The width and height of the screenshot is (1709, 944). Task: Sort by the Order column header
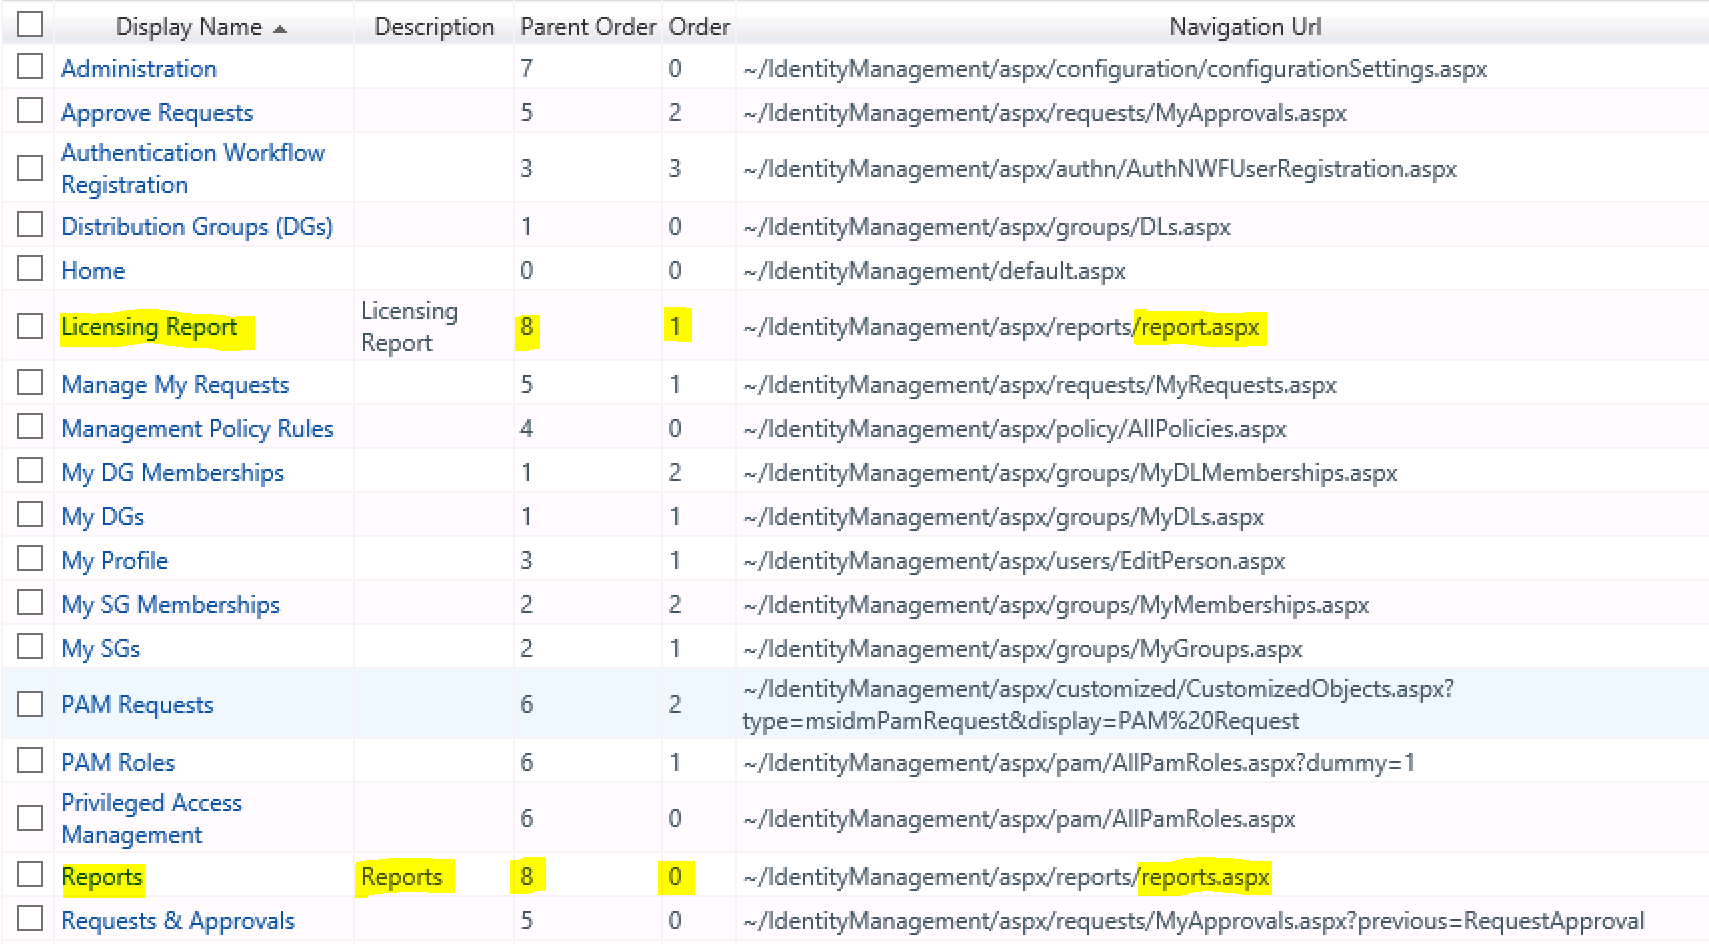[x=699, y=27]
